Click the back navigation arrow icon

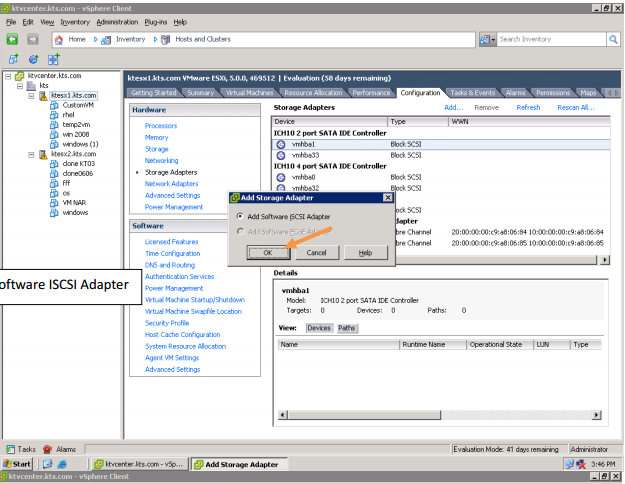(12, 39)
